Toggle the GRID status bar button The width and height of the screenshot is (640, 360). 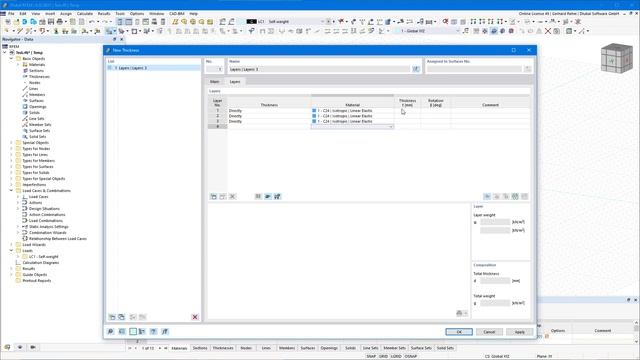383,356
